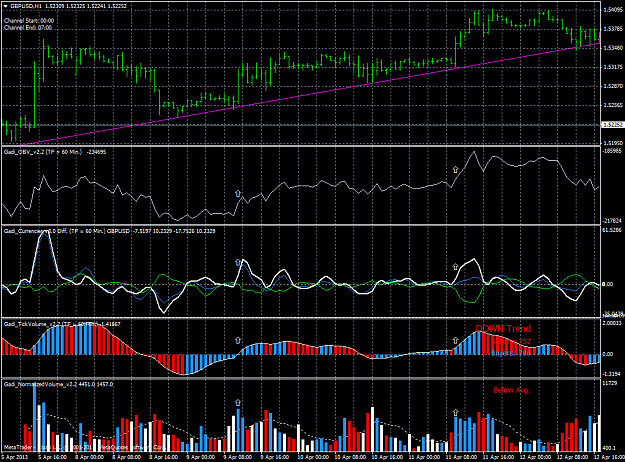Click the '9 Apr 00:00' time axis label

pyautogui.click(x=199, y=457)
